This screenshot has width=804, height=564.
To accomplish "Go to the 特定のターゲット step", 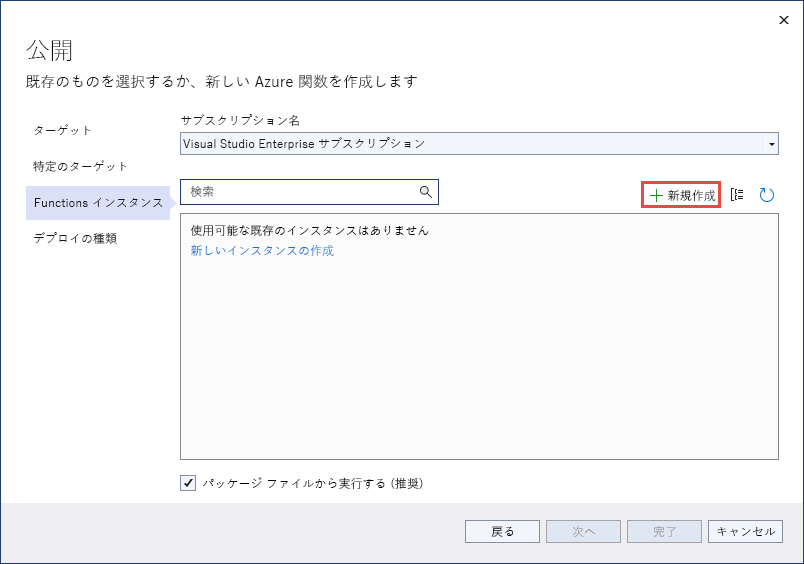I will point(80,166).
